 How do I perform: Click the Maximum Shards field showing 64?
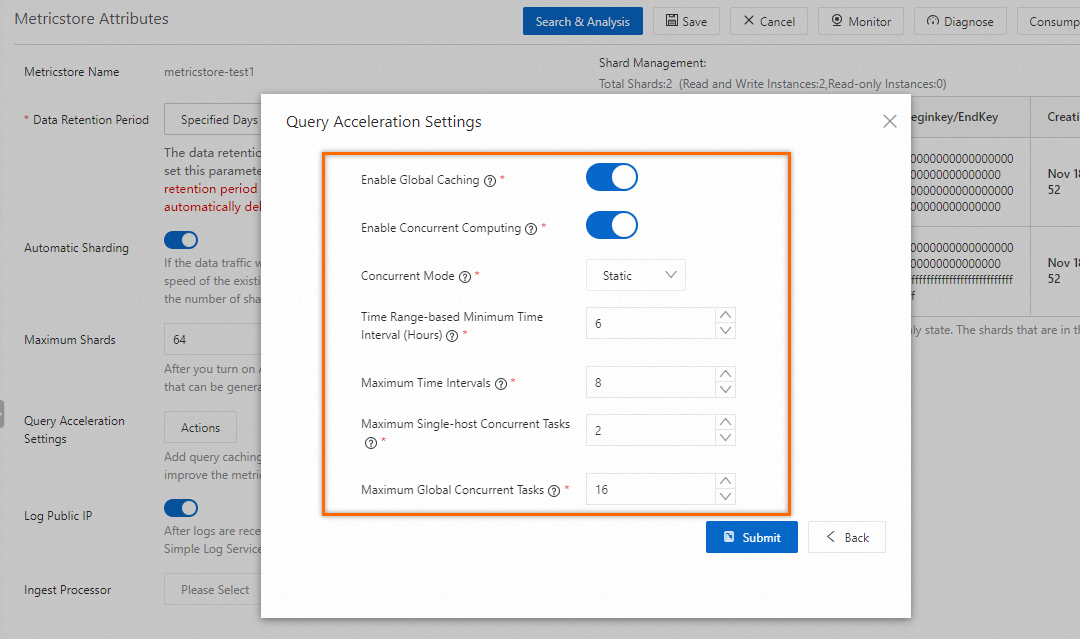pyautogui.click(x=213, y=339)
